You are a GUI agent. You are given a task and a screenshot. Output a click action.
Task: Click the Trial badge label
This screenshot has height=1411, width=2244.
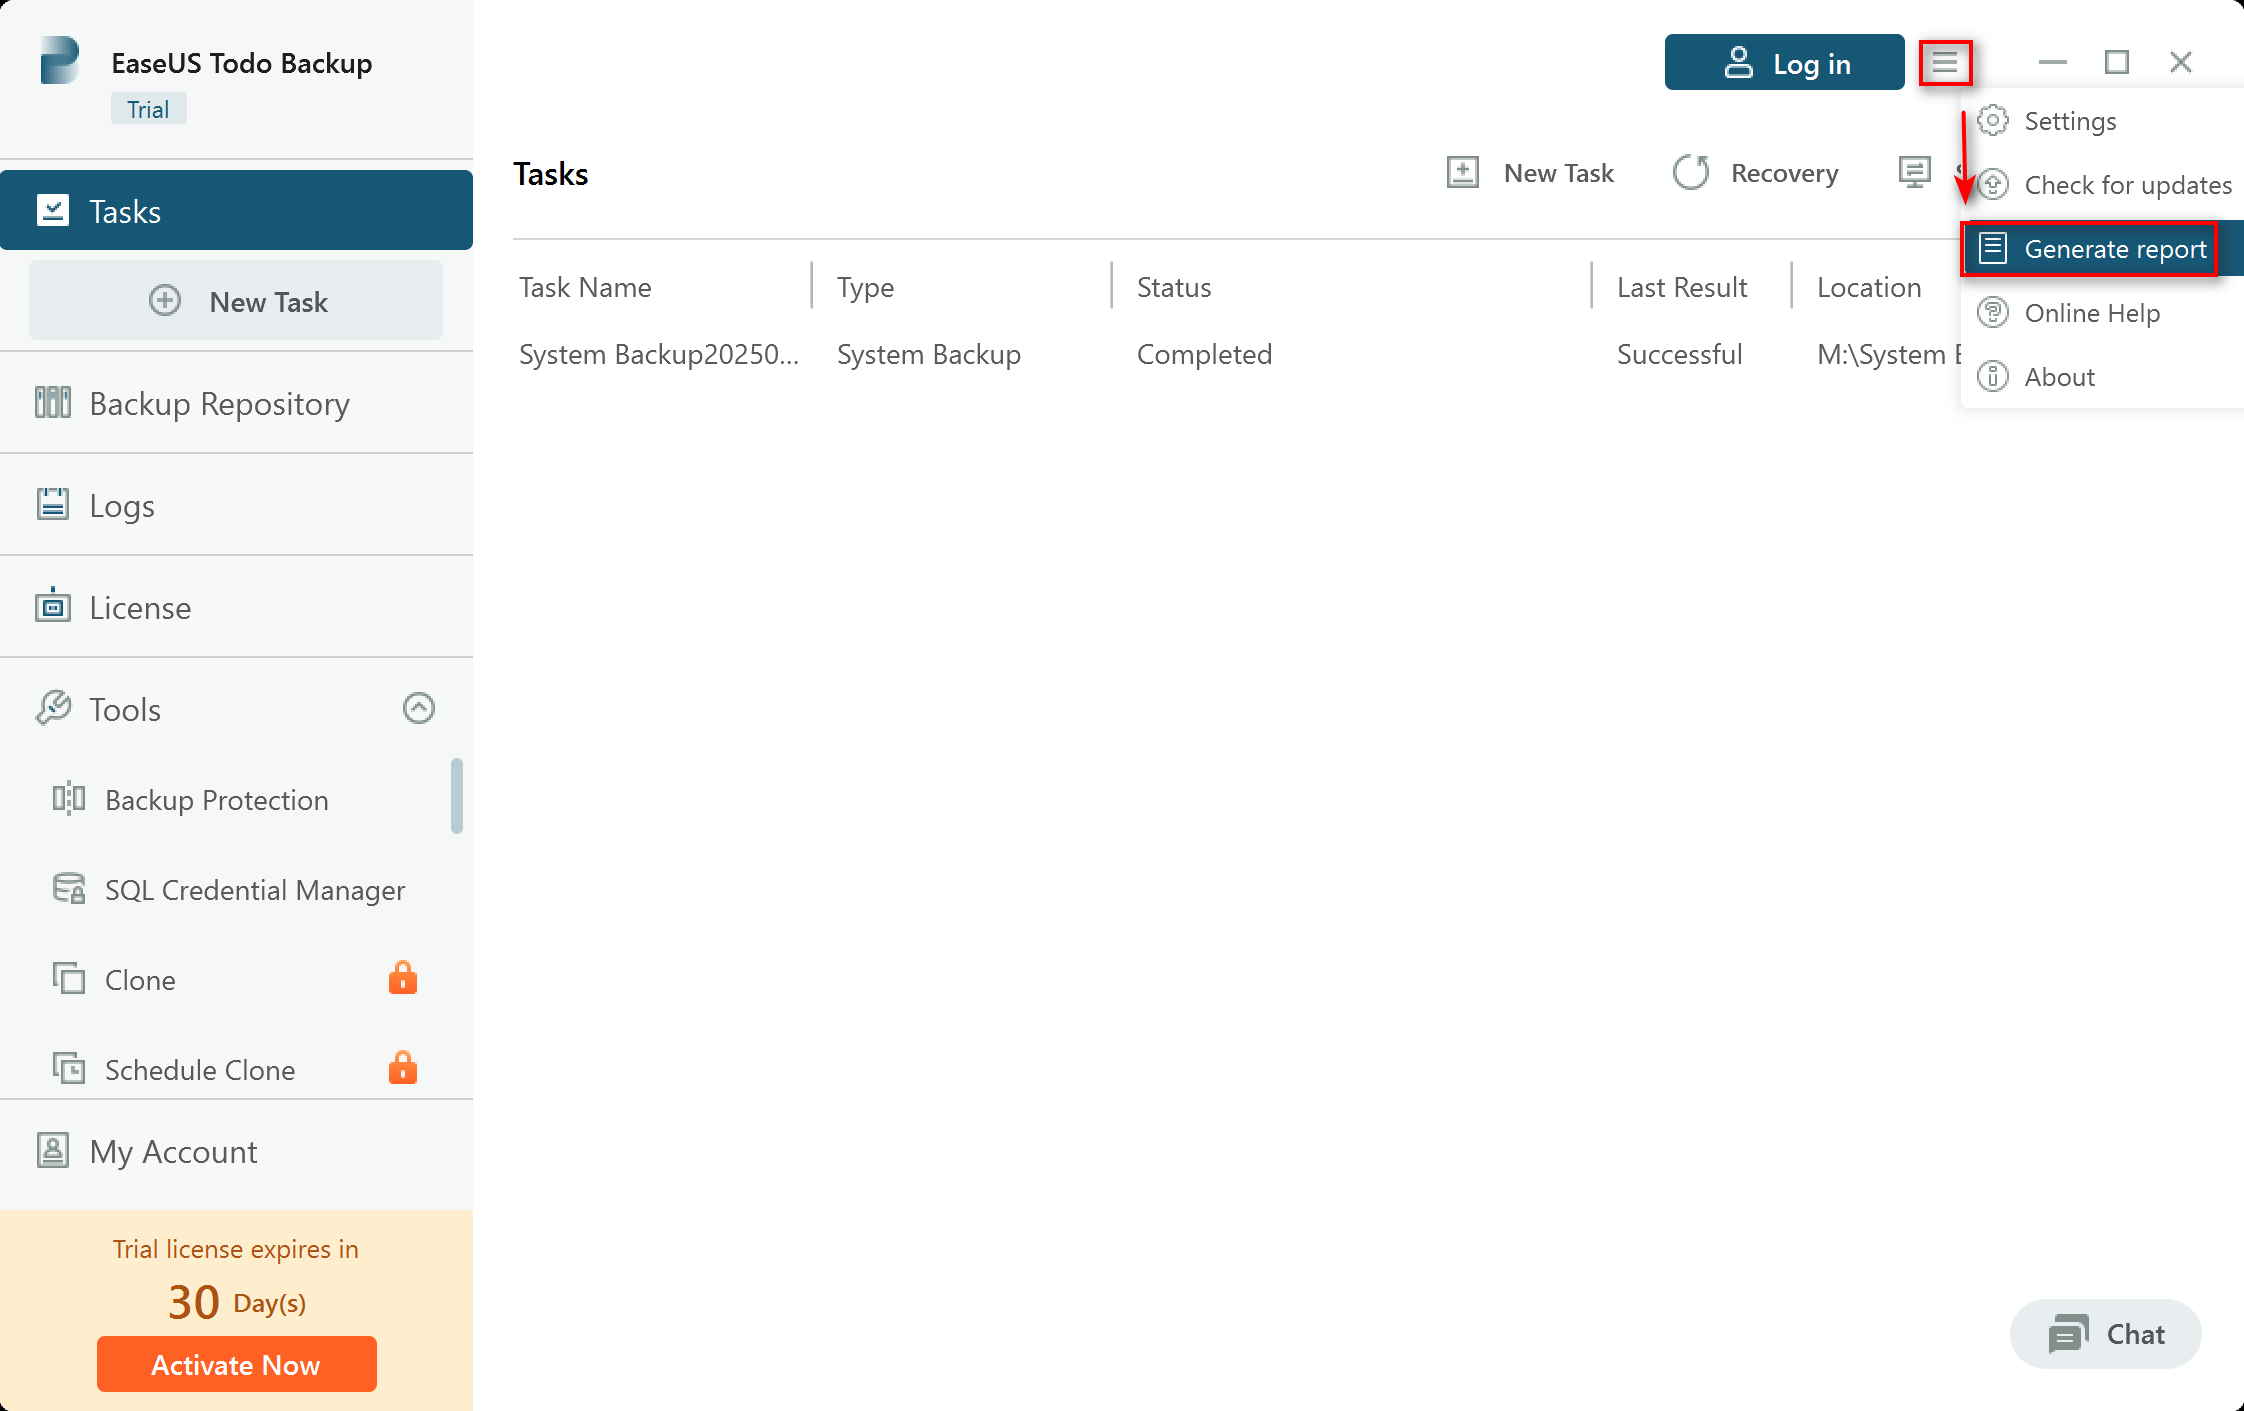point(148,109)
